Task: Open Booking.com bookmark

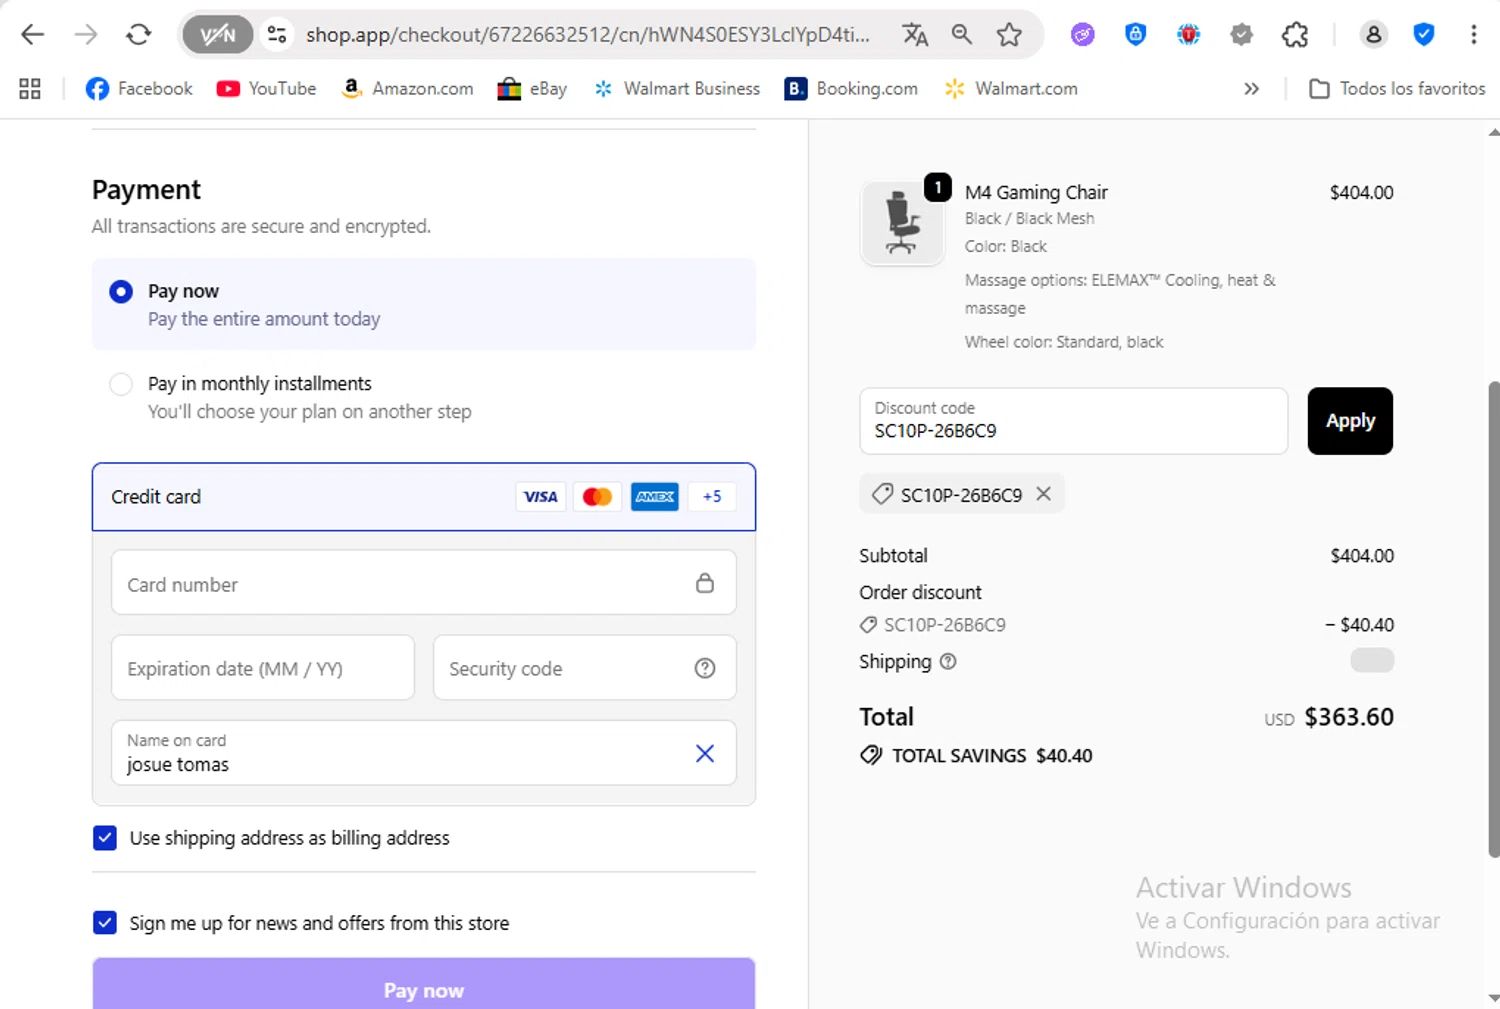Action: [851, 89]
